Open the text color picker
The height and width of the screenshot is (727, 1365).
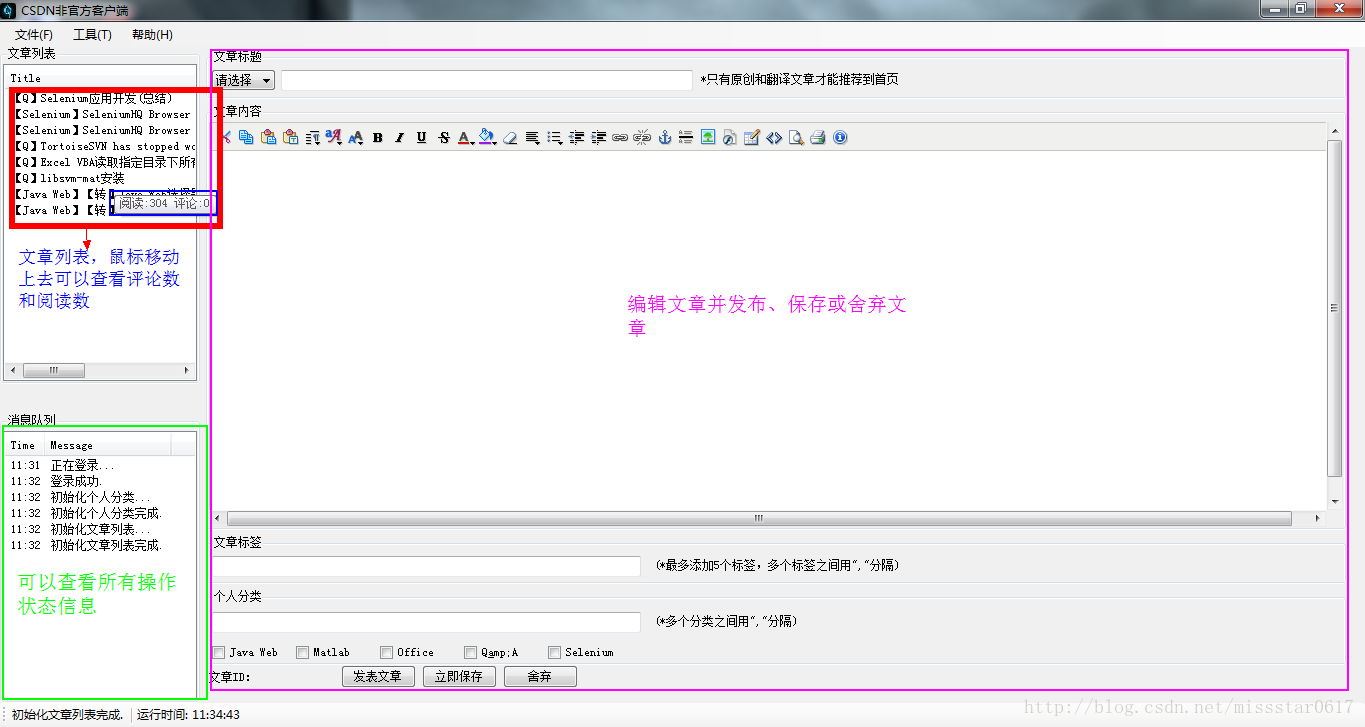click(x=466, y=137)
